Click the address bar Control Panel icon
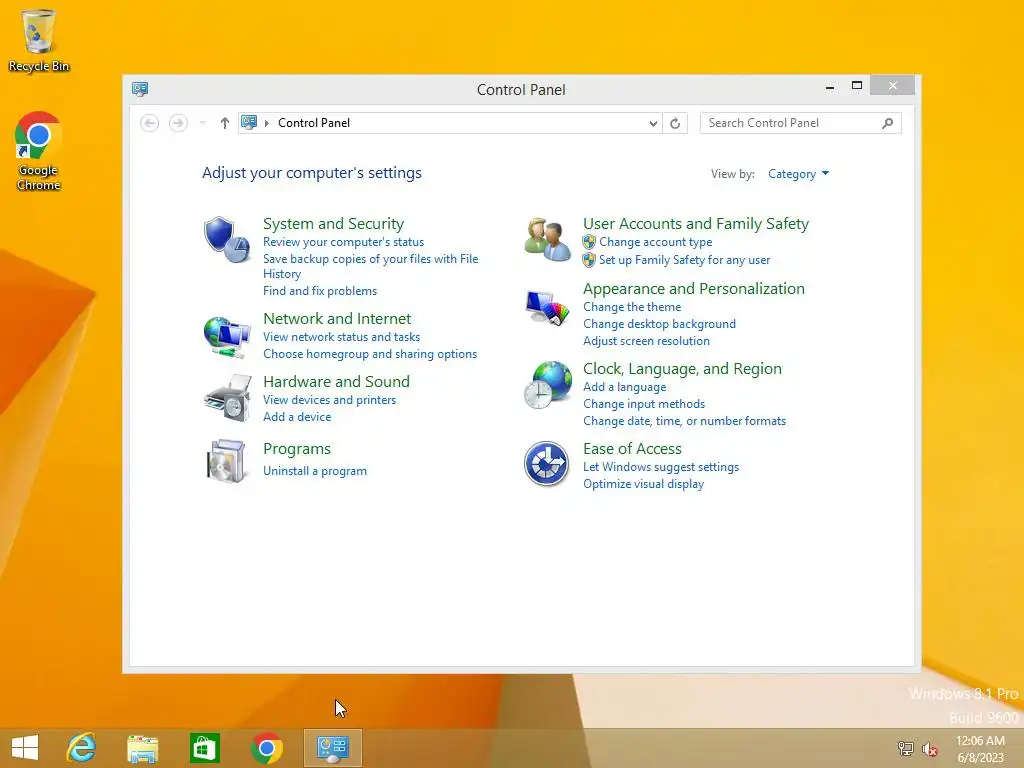The height and width of the screenshot is (768, 1024). pyautogui.click(x=249, y=122)
